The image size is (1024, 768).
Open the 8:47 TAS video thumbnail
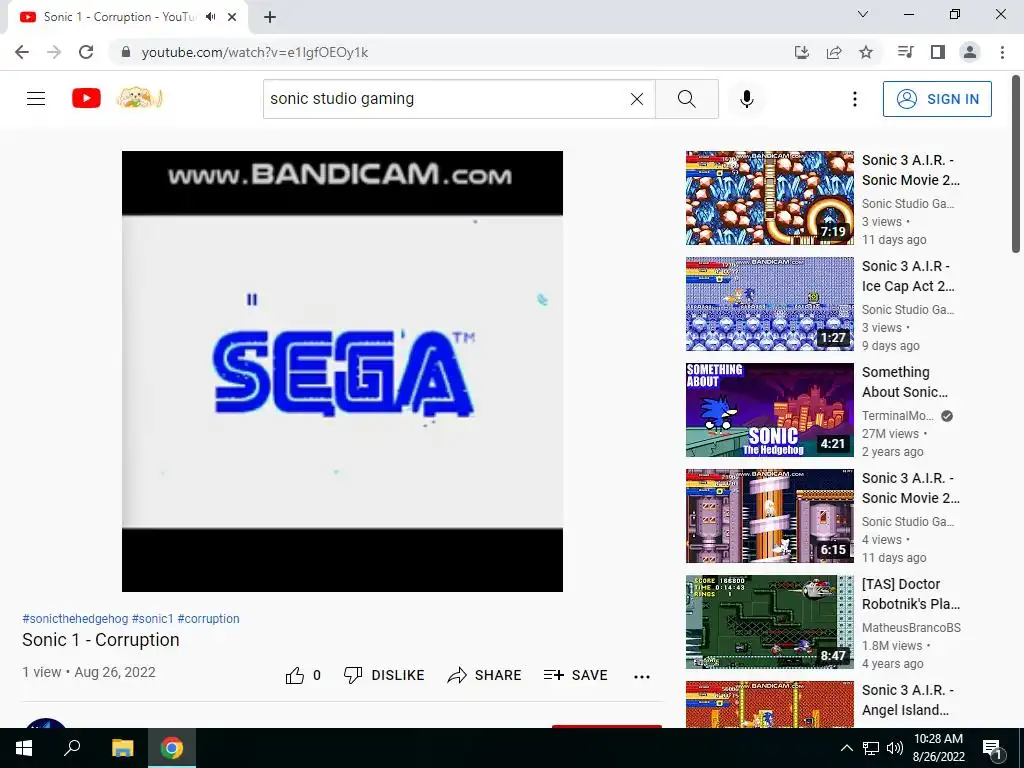pos(769,622)
